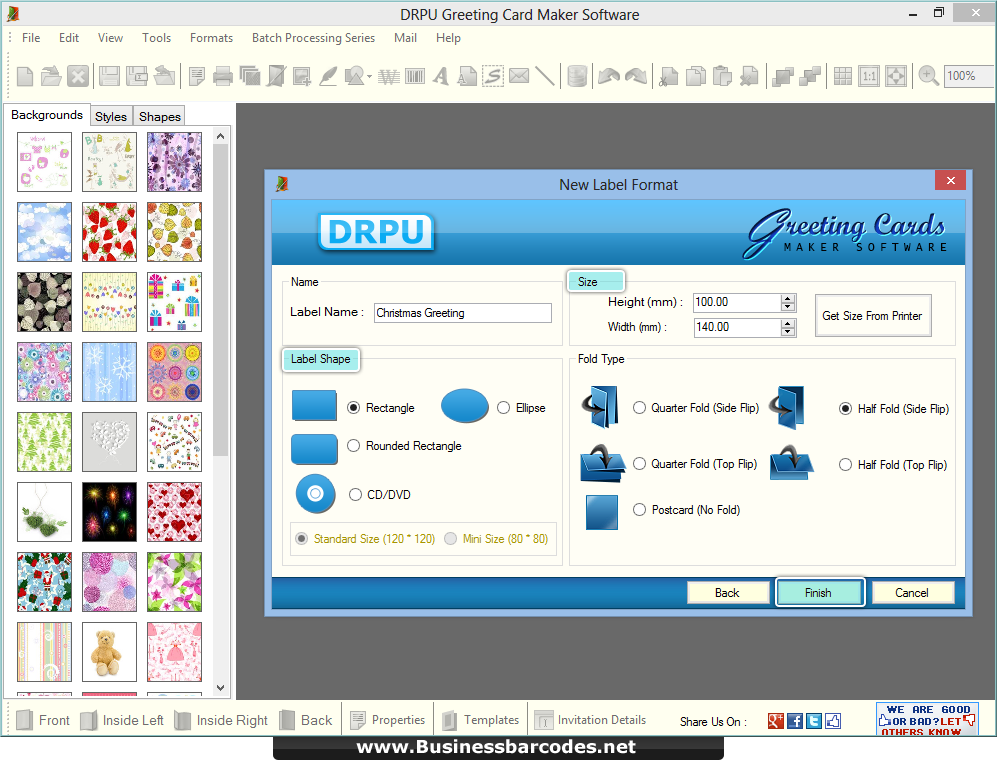Click the 1:1 actual size icon
997x760 pixels.
tap(869, 76)
